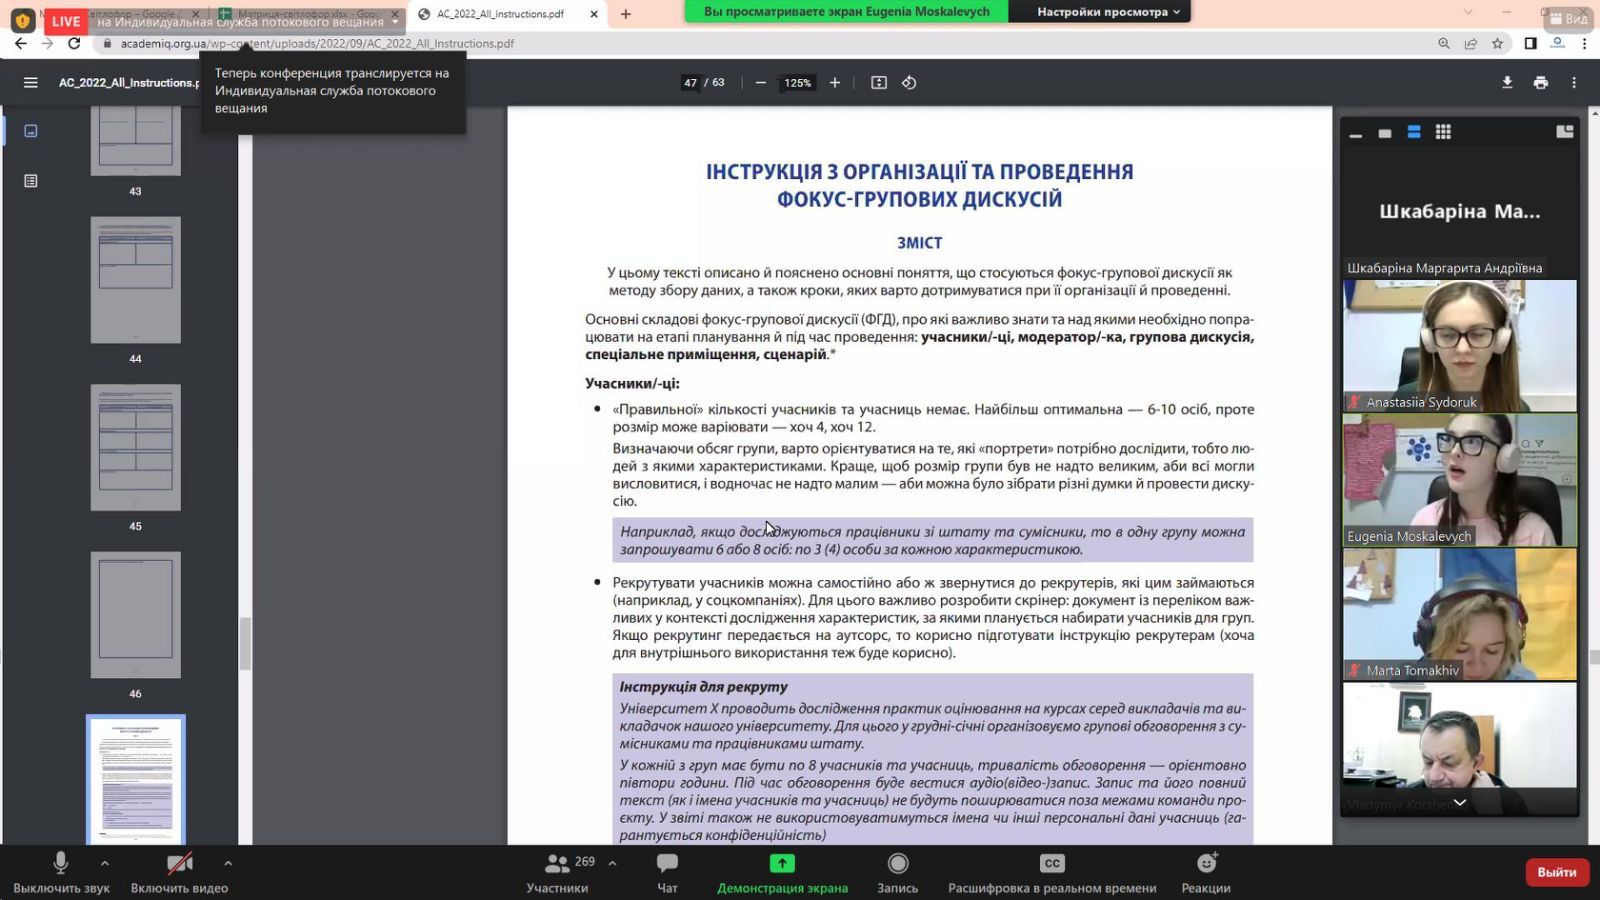The image size is (1600, 900).
Task: Reload the PDF page in browser
Action: (74, 43)
